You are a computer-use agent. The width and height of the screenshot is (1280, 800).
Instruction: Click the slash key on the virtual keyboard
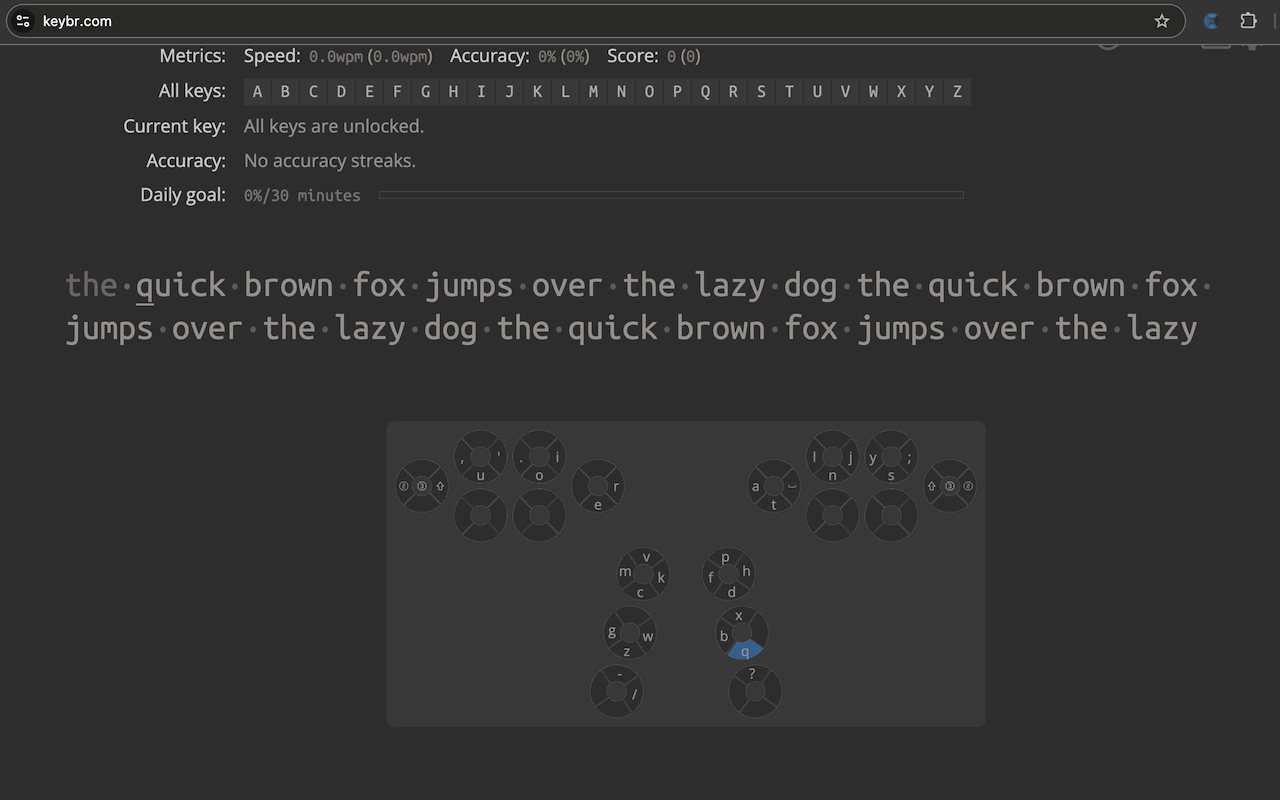point(632,693)
